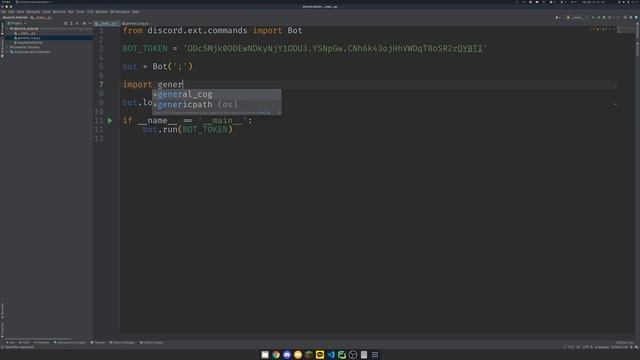Choose general_cog in the autocomplete popup
Screen dimensions: 640x360
(217, 94)
